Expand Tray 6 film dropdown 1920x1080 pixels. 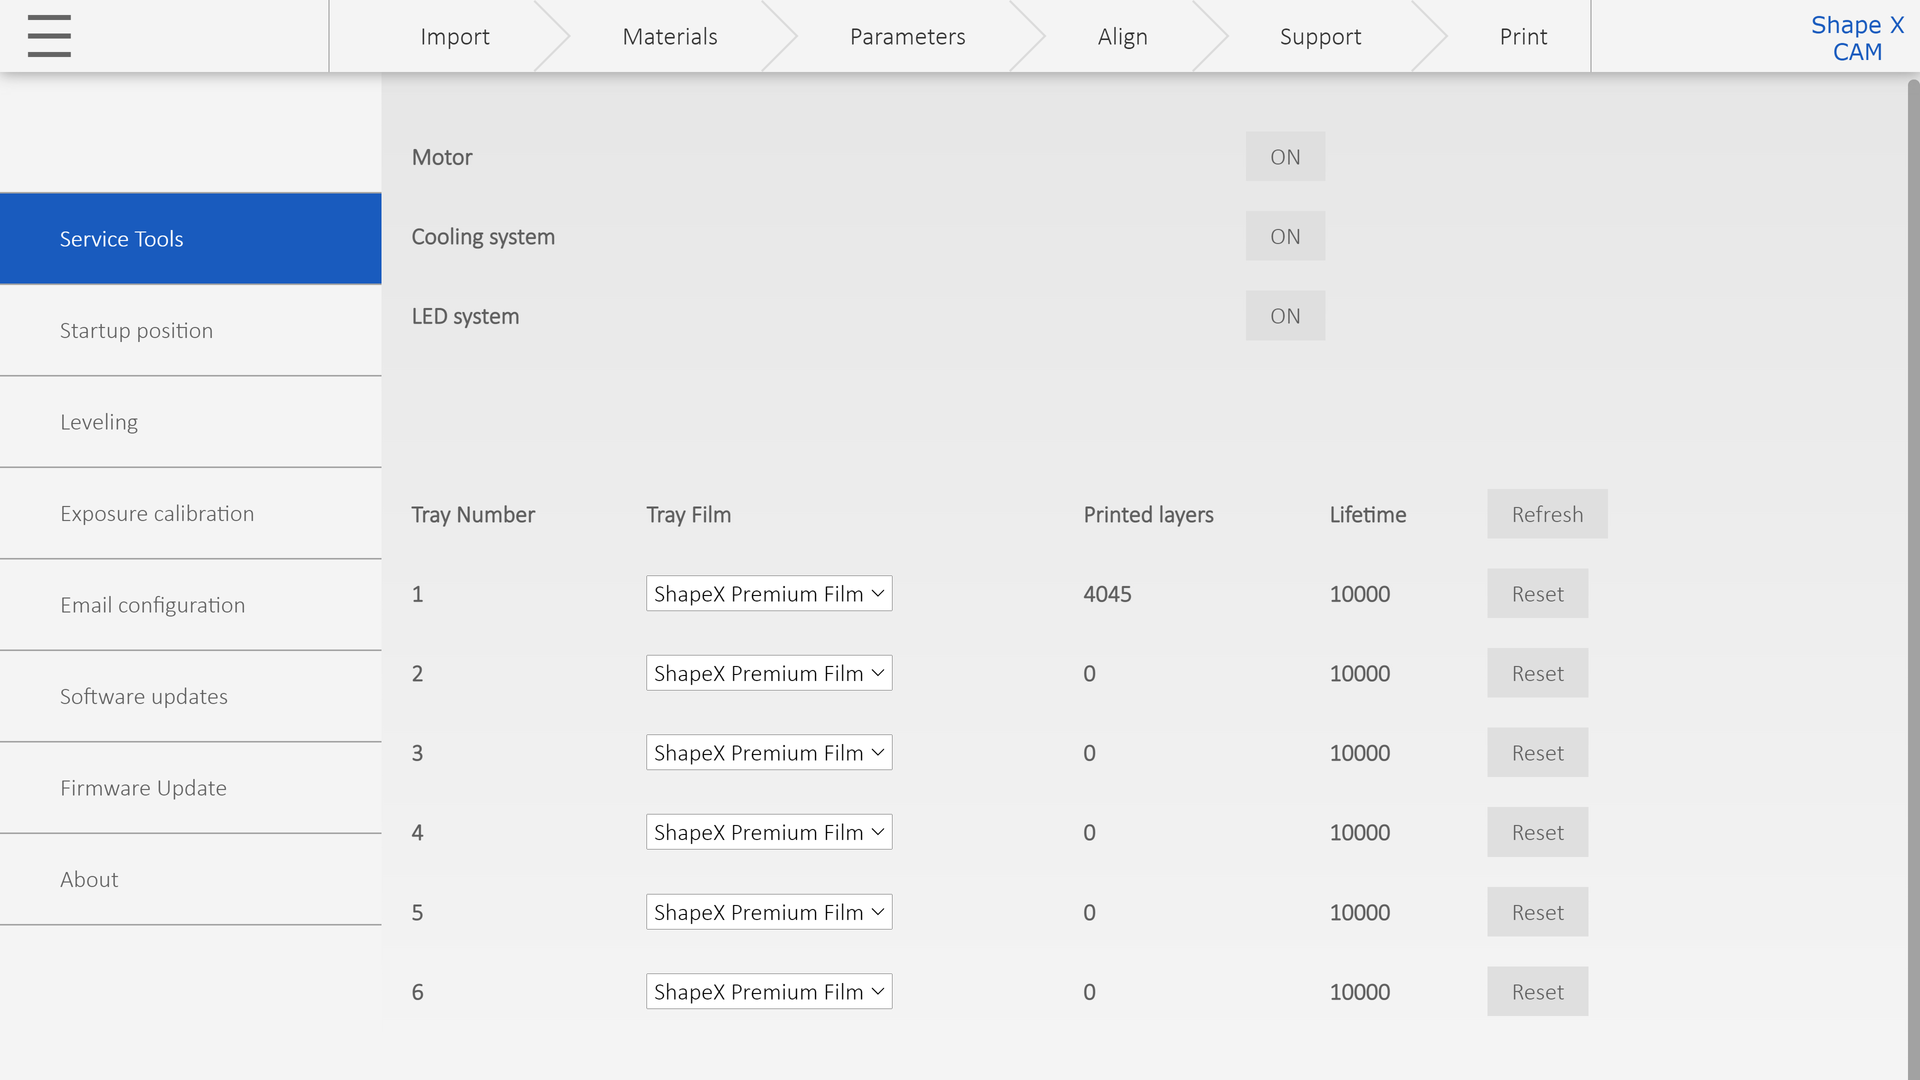tap(768, 992)
